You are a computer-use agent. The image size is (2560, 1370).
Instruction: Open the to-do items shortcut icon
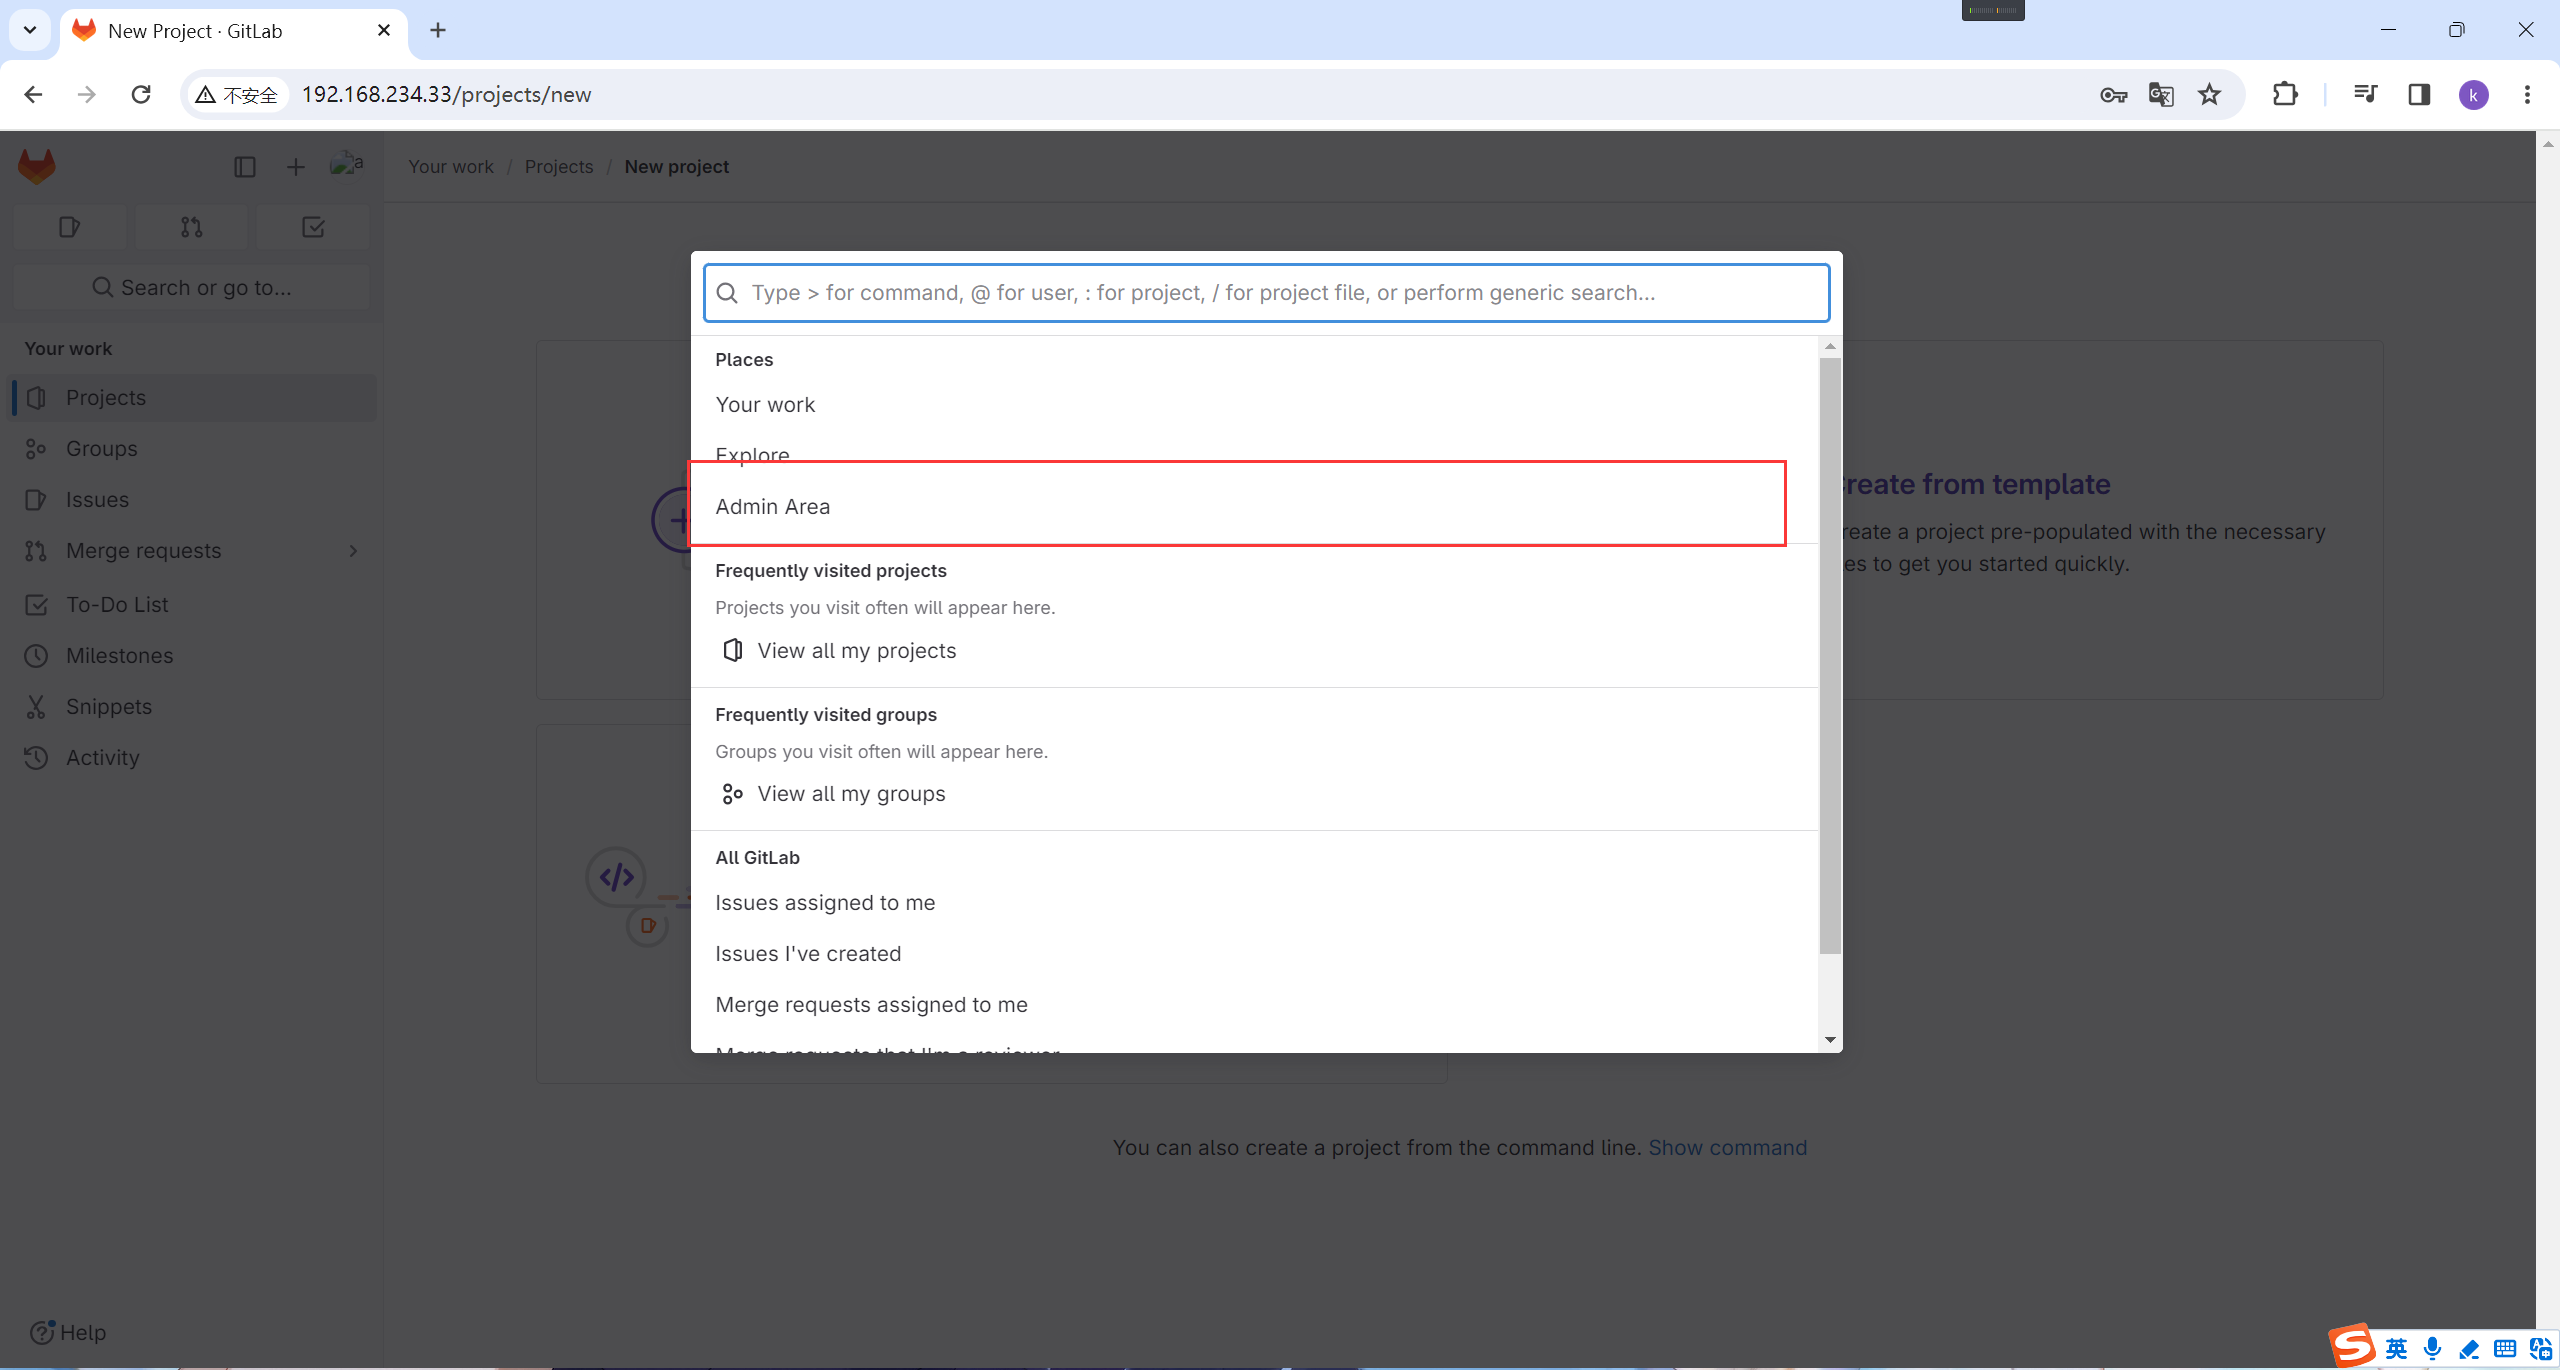313,228
